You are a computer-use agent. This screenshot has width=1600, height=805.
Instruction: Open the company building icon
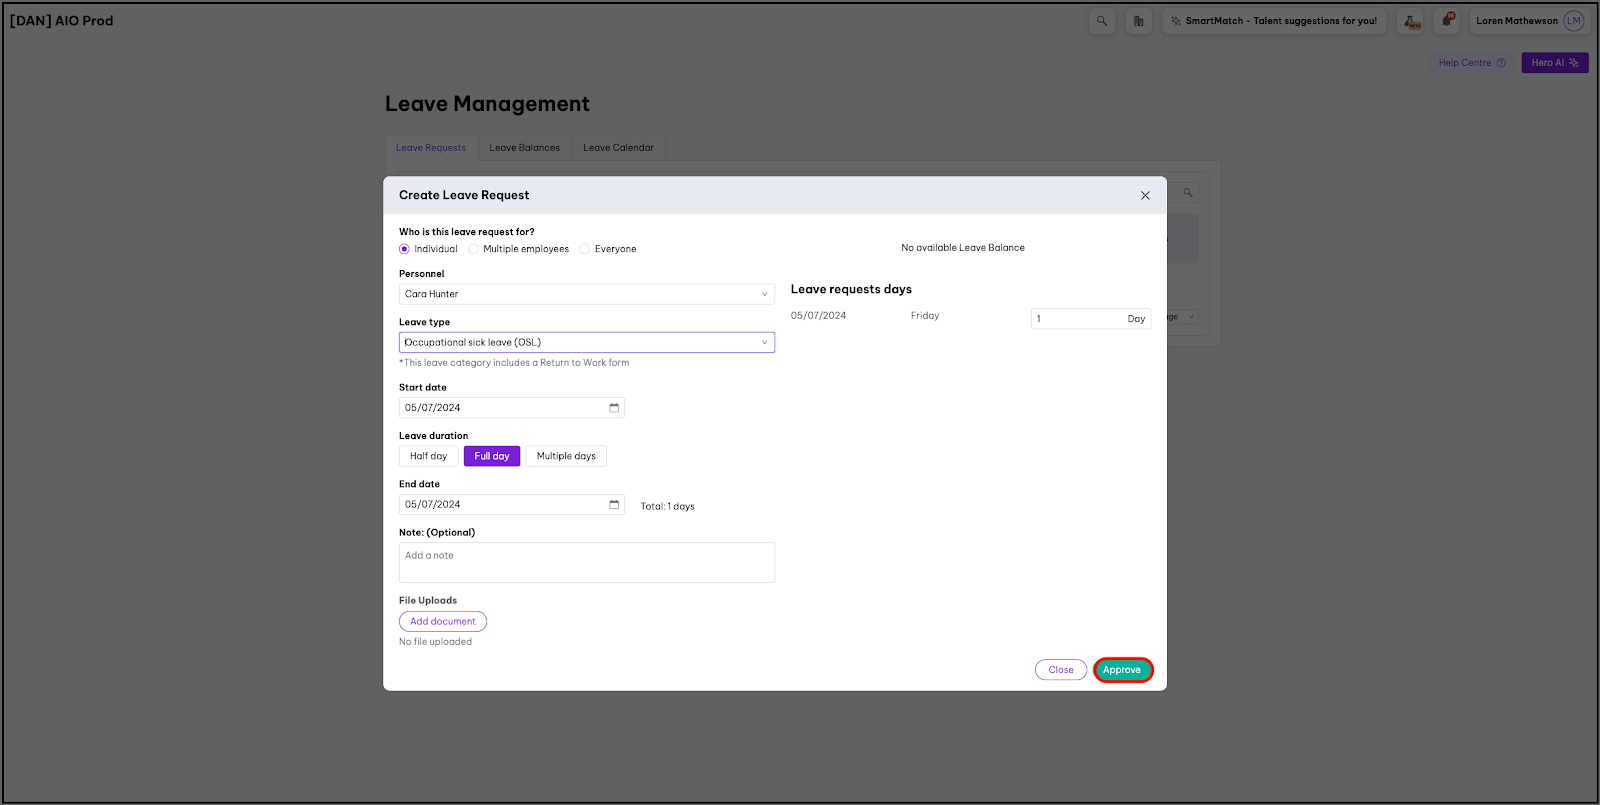click(1139, 21)
